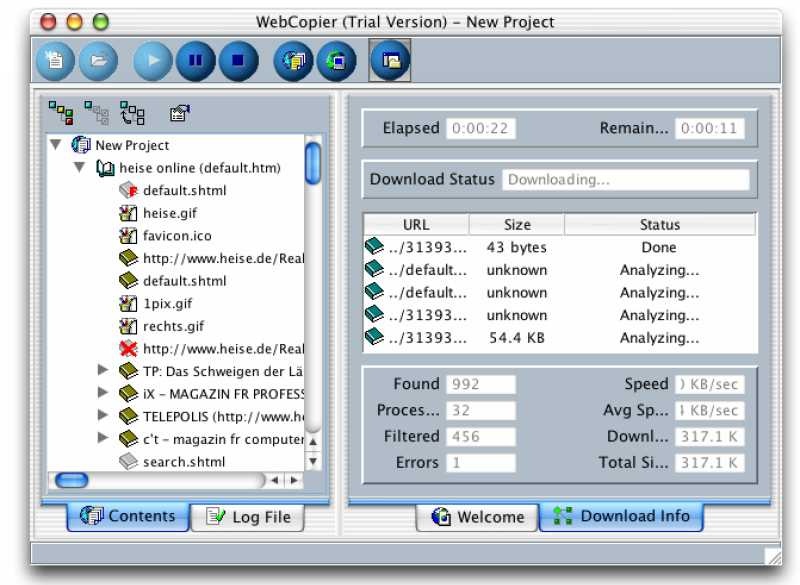Open a project with the folder icon
The image size is (800, 585).
pyautogui.click(x=98, y=61)
